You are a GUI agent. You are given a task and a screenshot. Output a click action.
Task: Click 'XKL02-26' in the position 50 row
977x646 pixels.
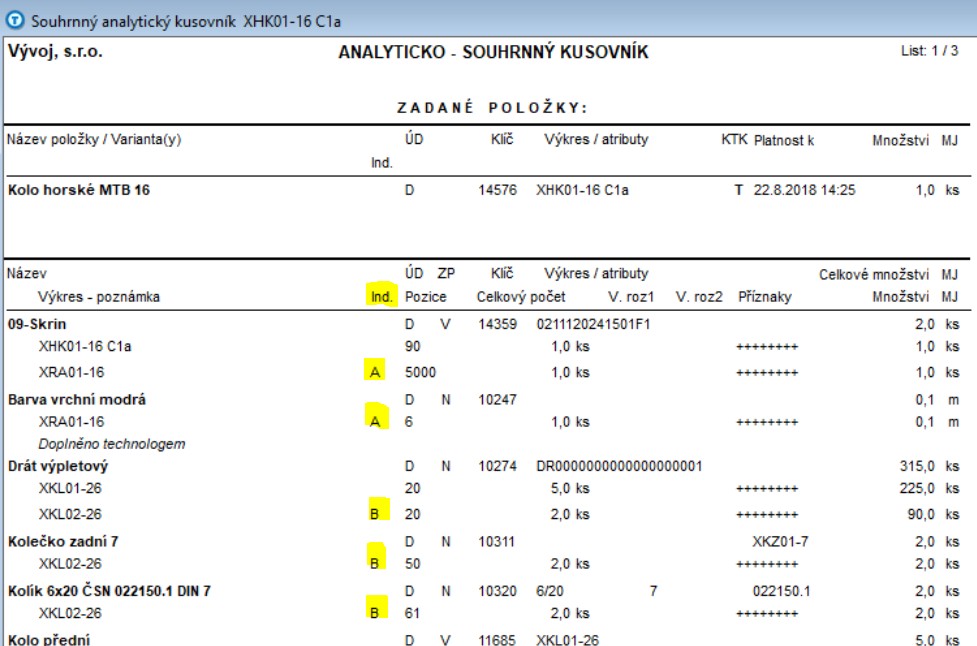[70, 564]
